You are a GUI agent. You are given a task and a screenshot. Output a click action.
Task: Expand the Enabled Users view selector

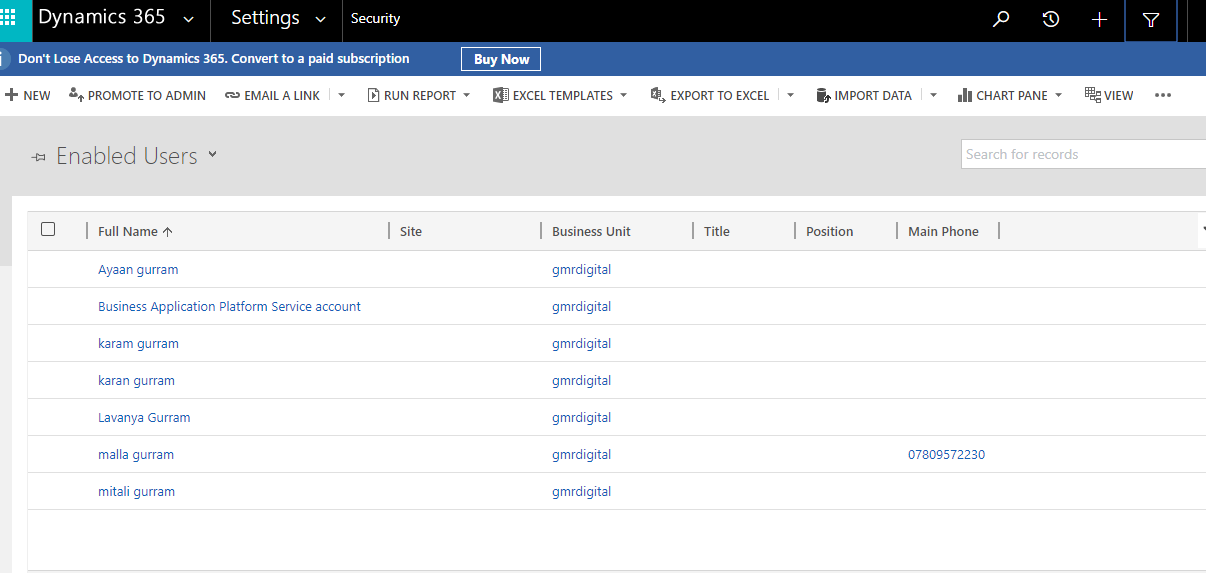[x=212, y=155]
